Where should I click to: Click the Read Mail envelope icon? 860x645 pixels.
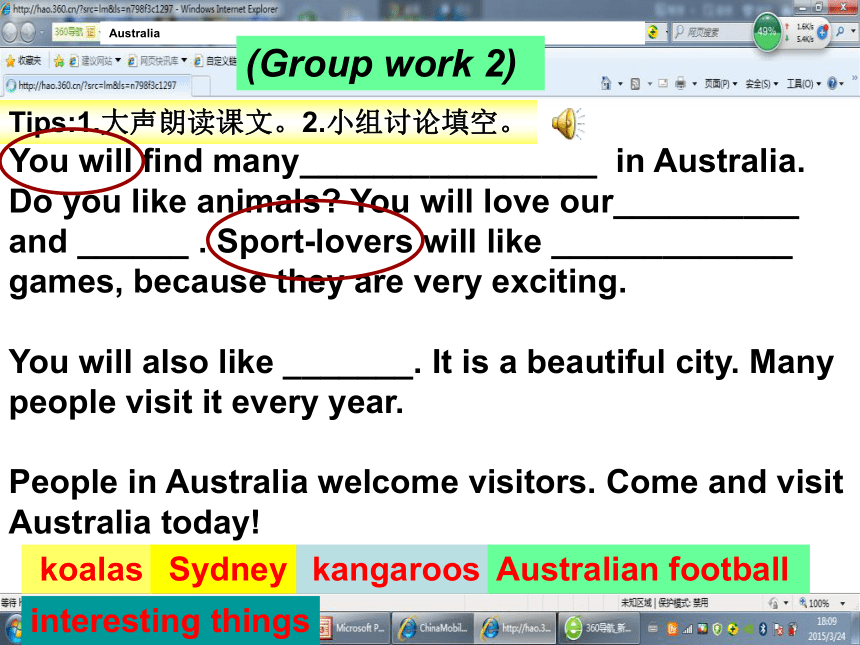point(663,83)
